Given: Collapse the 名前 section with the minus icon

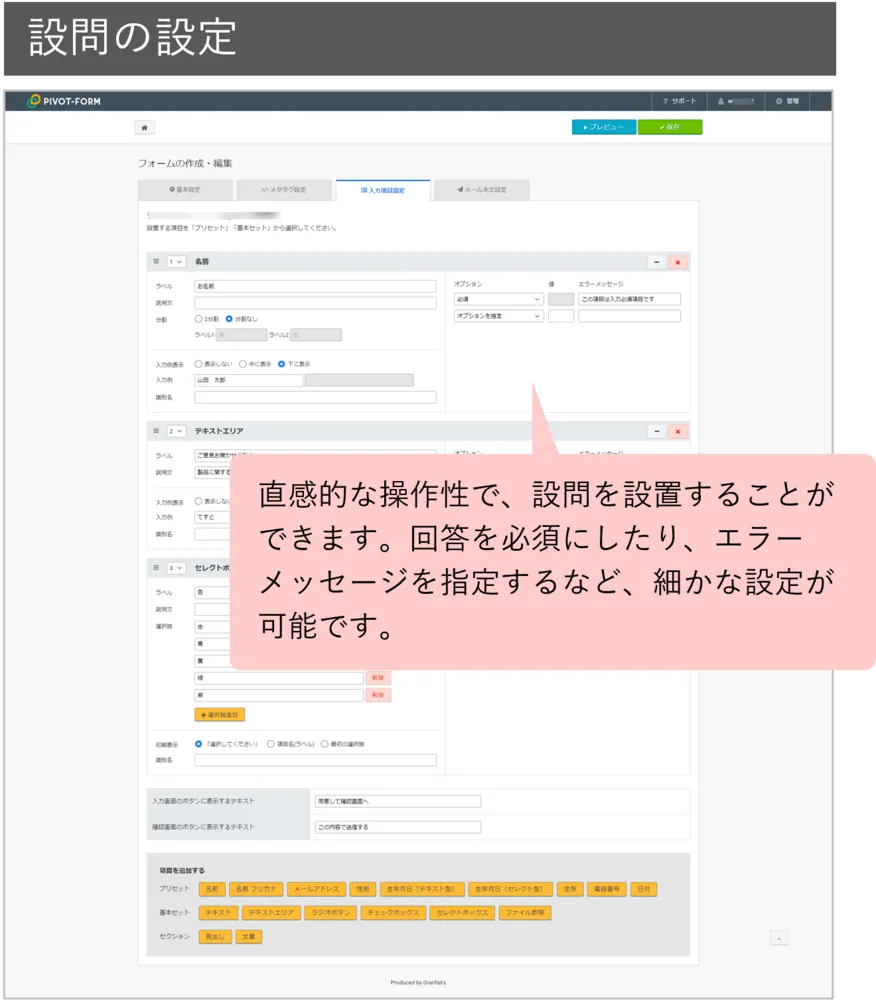Looking at the screenshot, I should coord(654,261).
